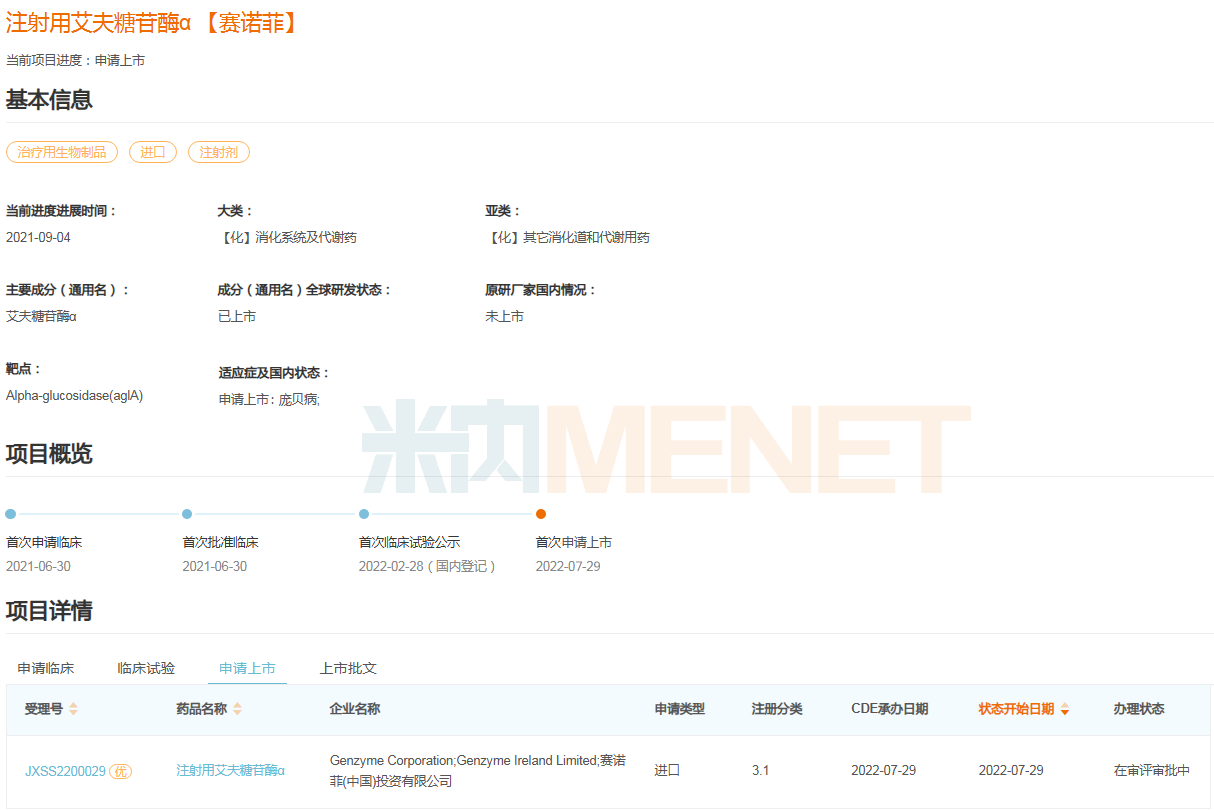Select the 申请上市 tab

[247, 668]
